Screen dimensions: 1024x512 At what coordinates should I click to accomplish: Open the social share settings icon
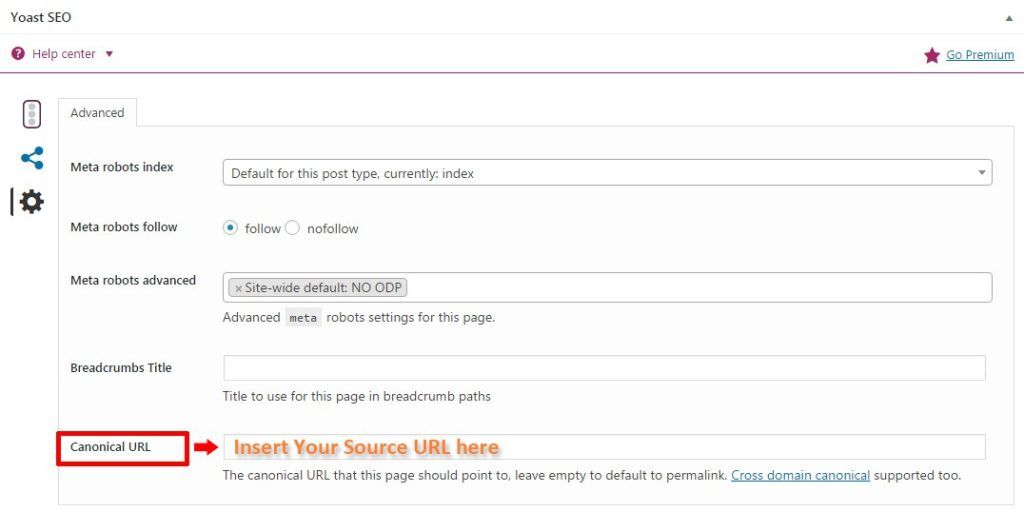click(x=32, y=158)
